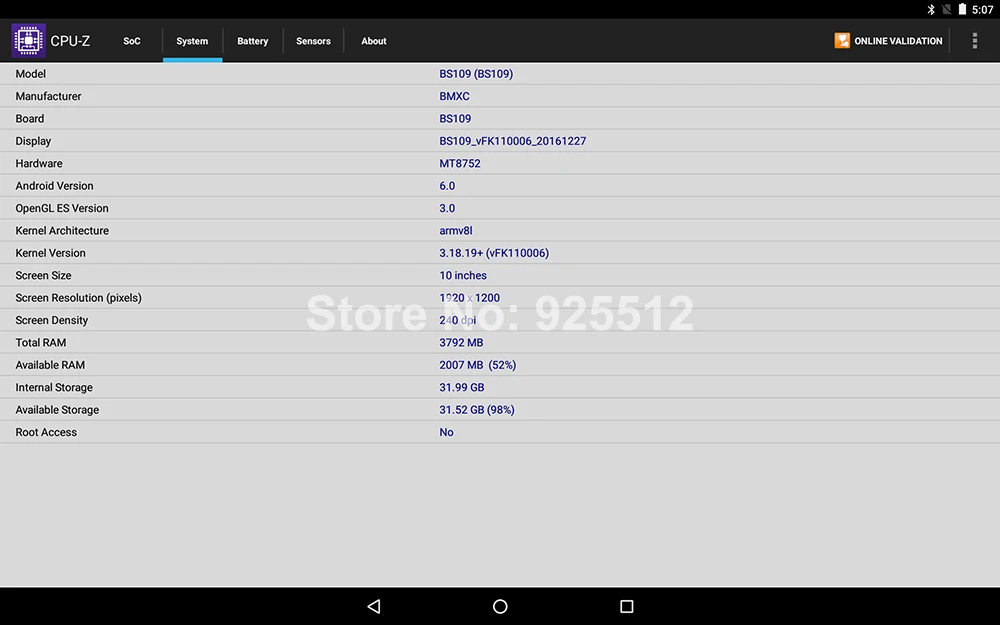Select the 2007 MB (52%) value
Screen dimensions: 1000x625
tap(478, 365)
